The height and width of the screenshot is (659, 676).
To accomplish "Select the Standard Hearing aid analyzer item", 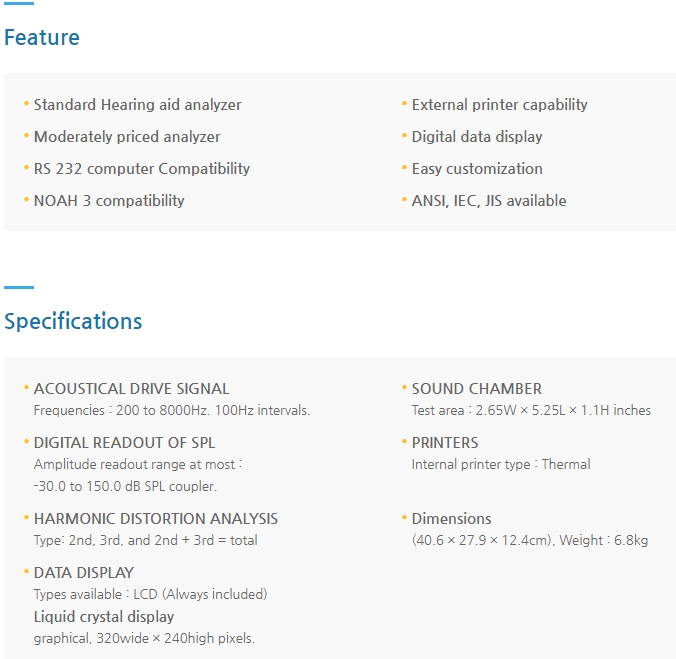I will click(137, 105).
